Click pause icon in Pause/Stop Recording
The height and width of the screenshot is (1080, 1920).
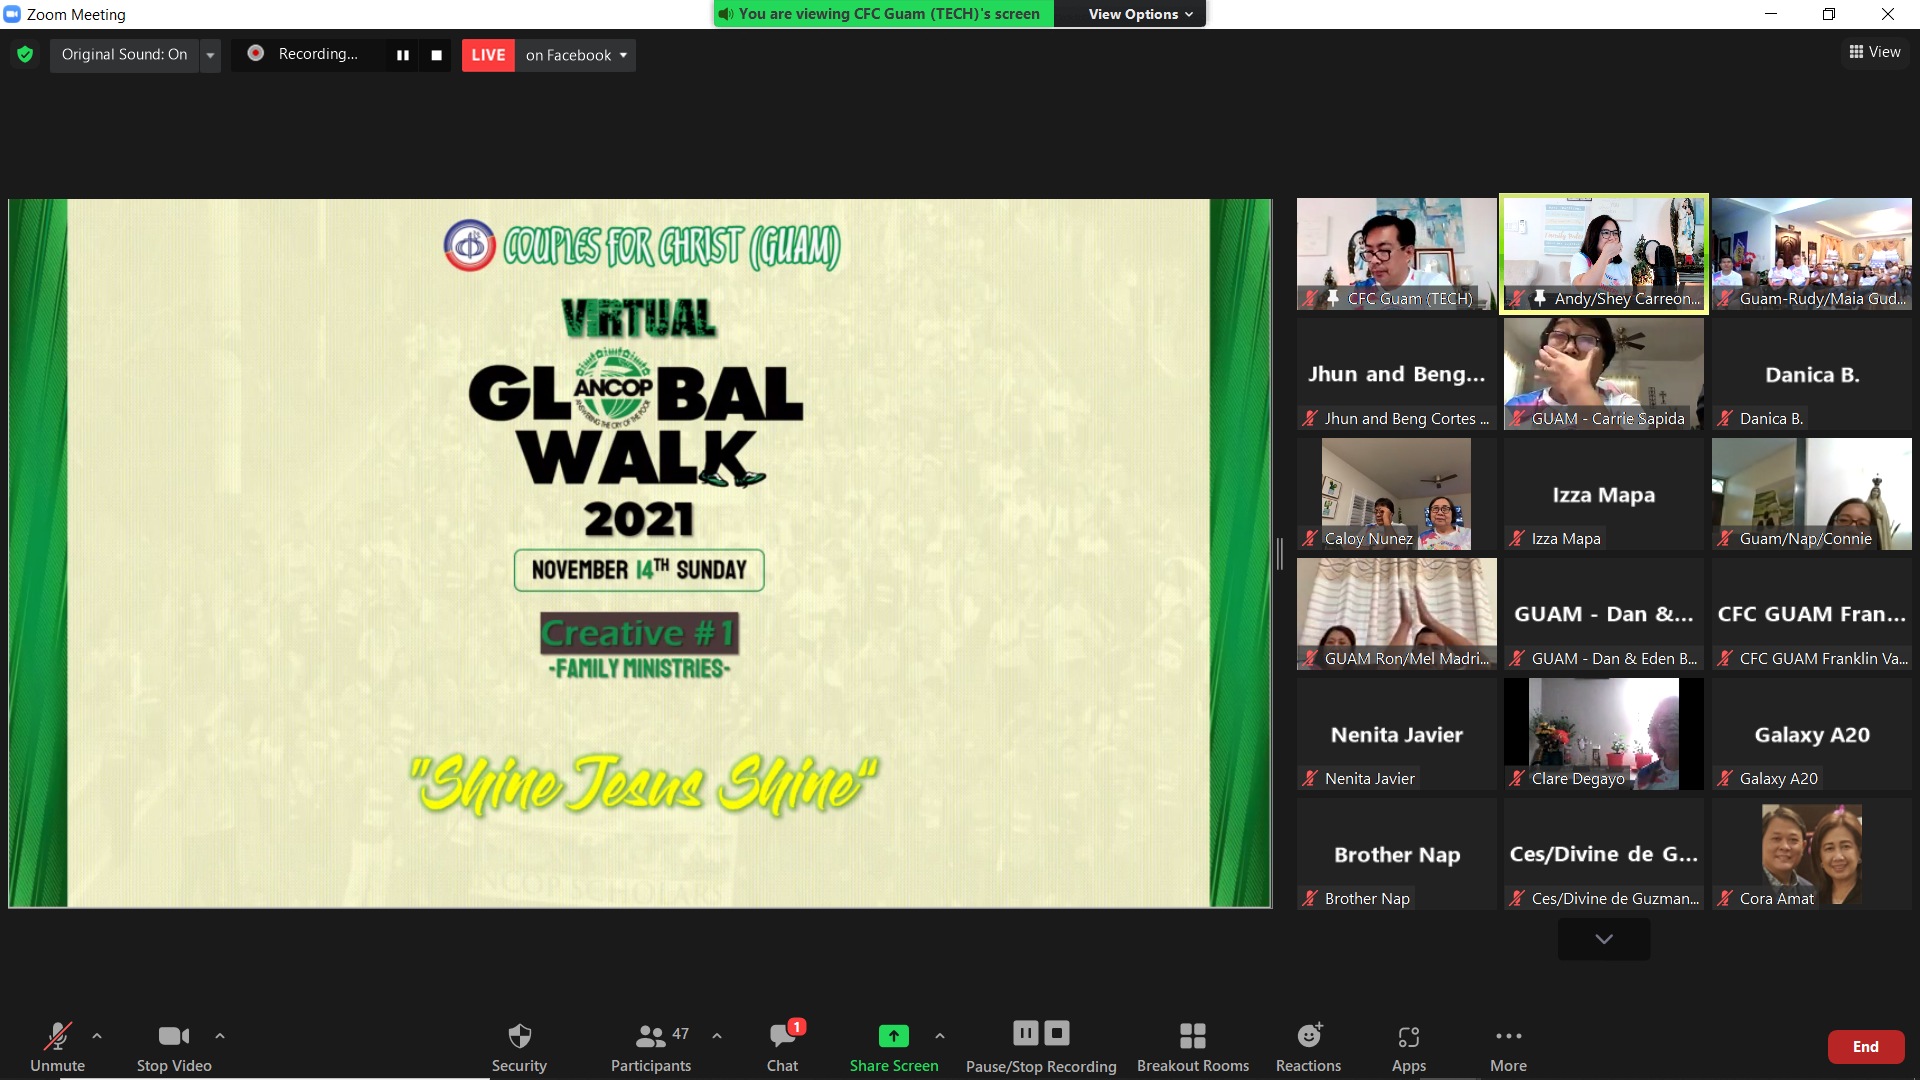click(1026, 1033)
